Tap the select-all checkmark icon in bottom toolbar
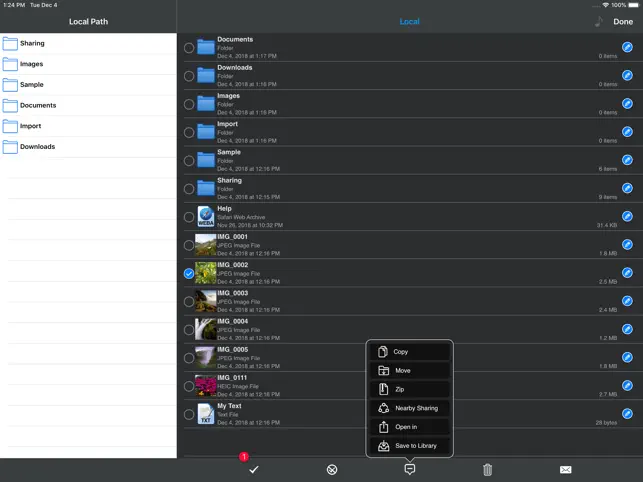643x482 pixels. pyautogui.click(x=254, y=469)
